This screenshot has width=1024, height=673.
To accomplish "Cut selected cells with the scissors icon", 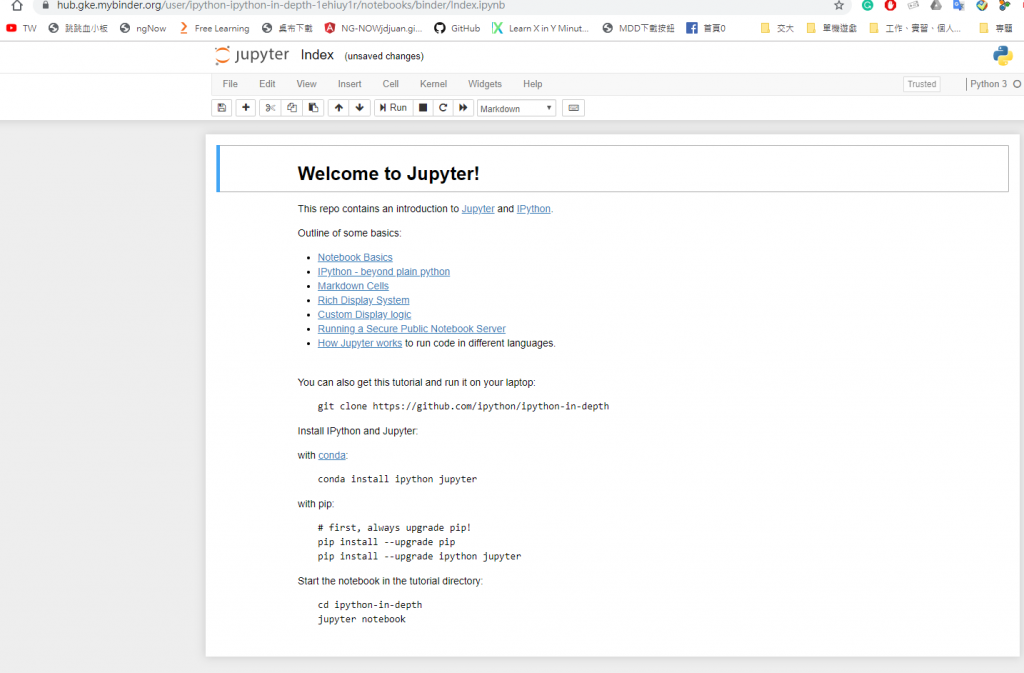I will click(270, 108).
